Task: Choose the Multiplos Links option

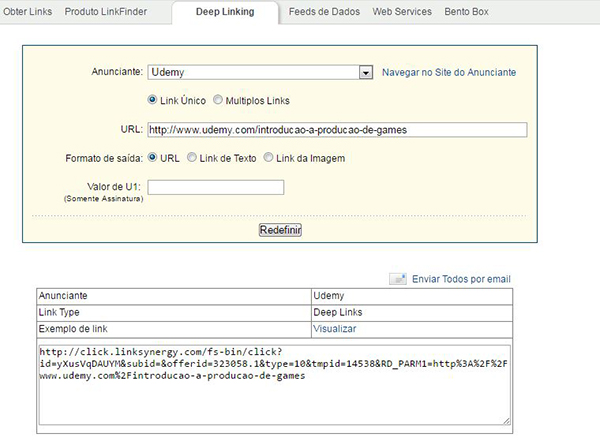Action: point(218,101)
